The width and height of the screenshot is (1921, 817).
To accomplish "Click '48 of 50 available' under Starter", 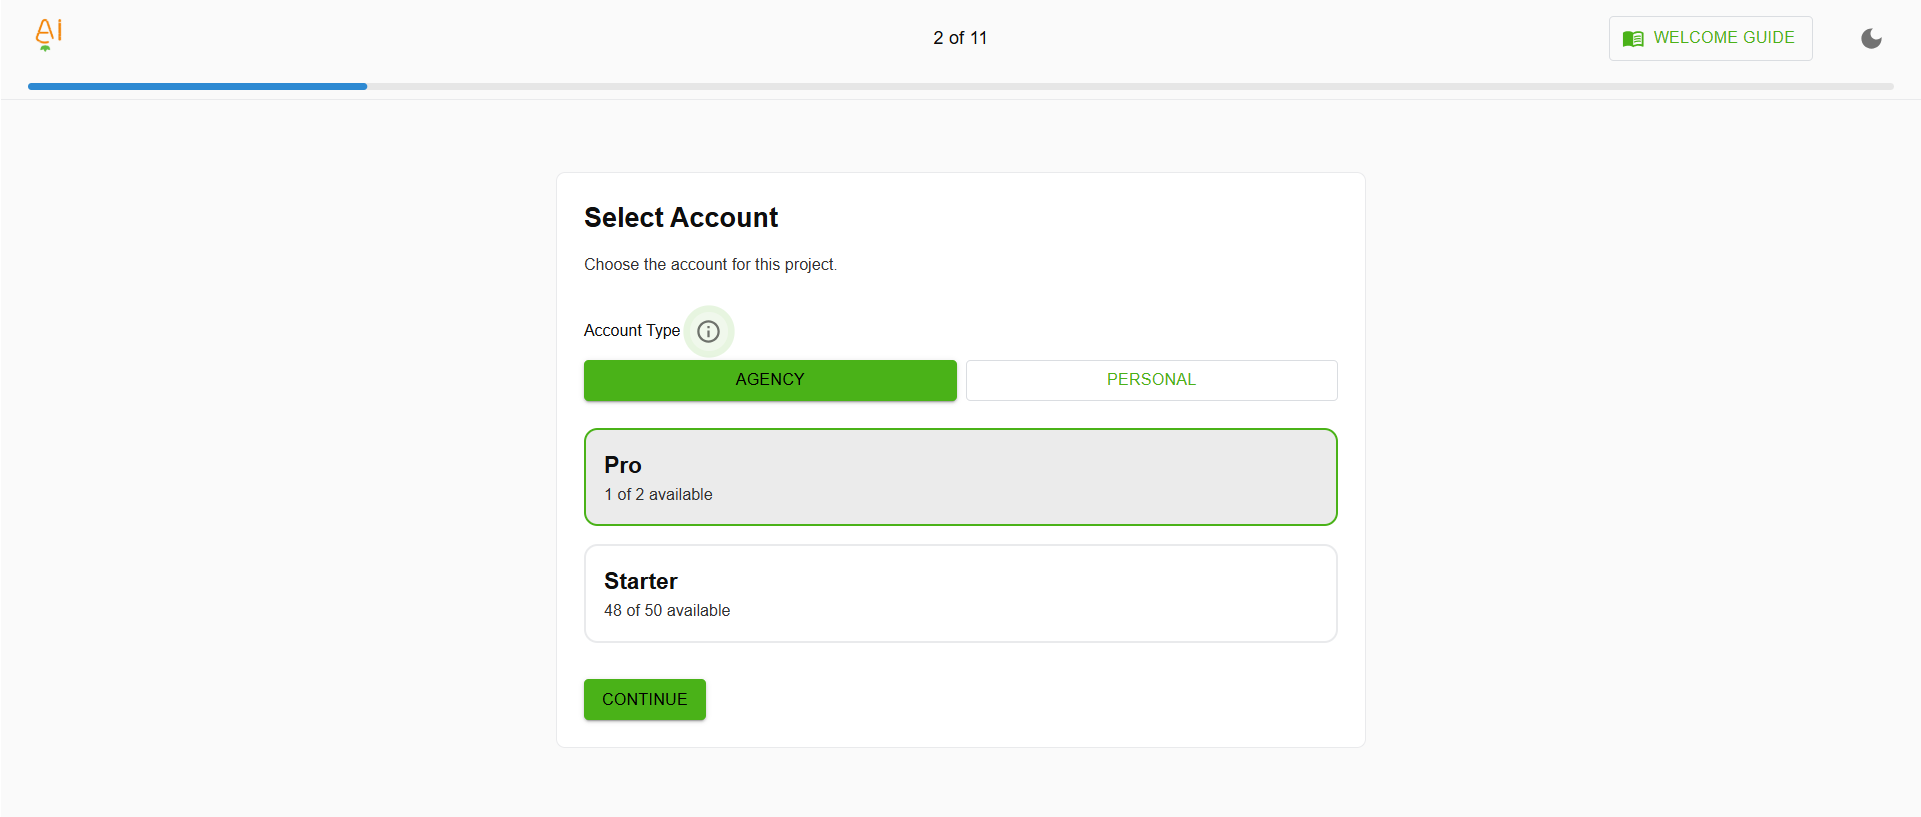I will tap(667, 610).
